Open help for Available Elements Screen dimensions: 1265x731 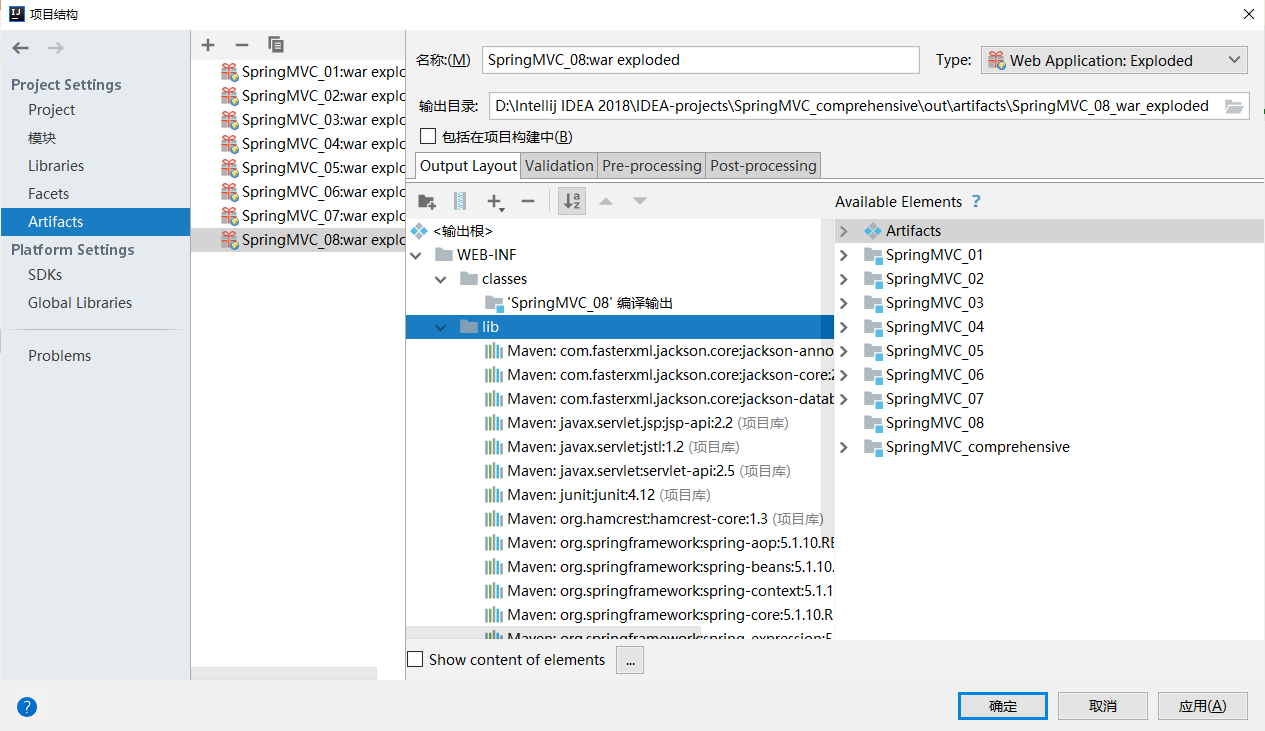coord(976,201)
